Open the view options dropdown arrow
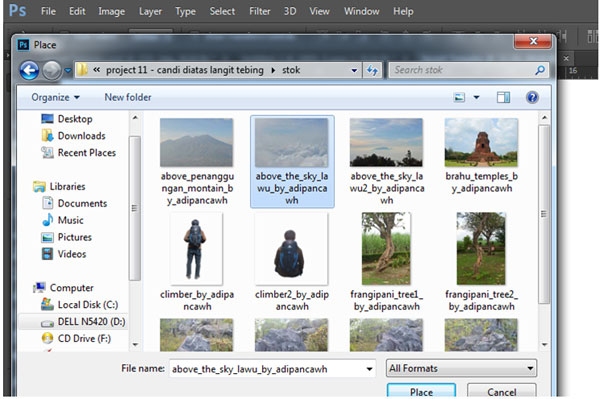This screenshot has width=600, height=399. tap(476, 98)
